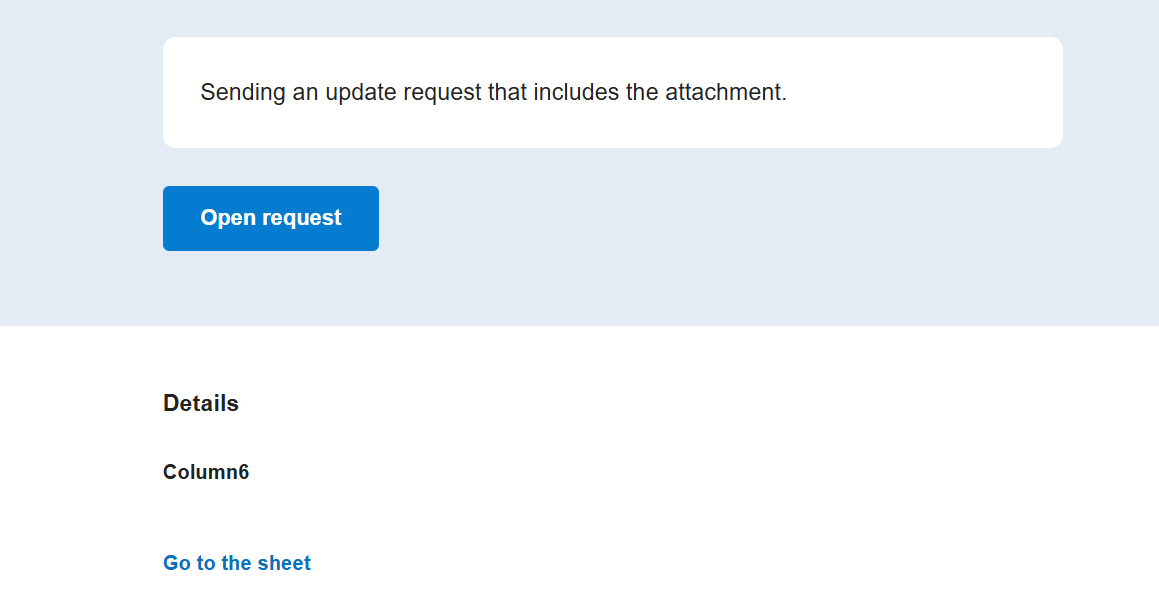Select the Column6 field label
This screenshot has width=1159, height=612.
206,472
